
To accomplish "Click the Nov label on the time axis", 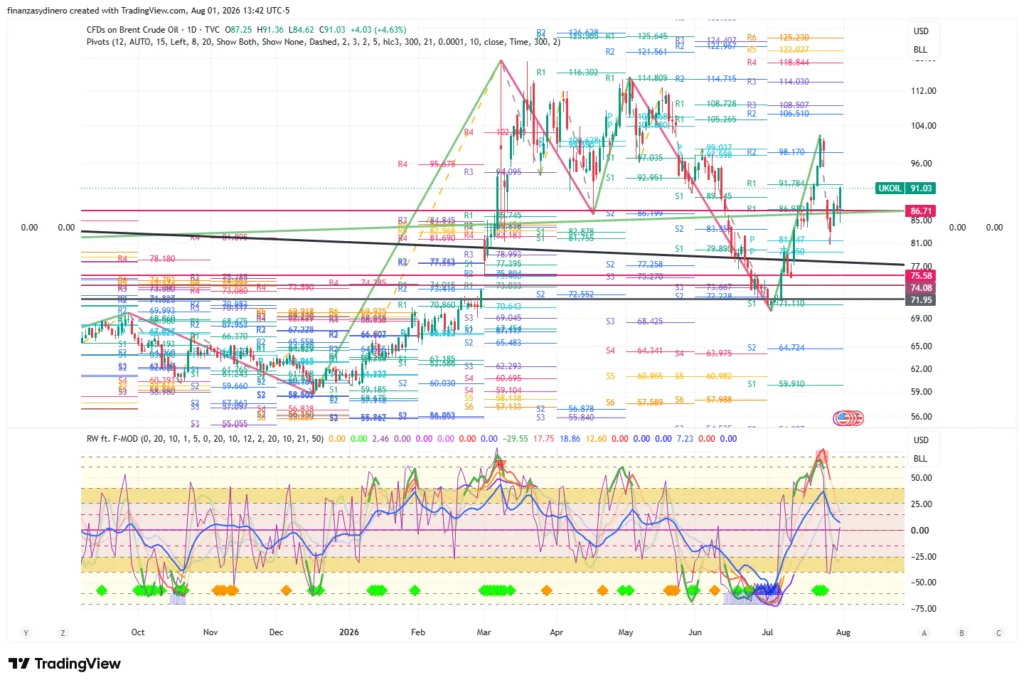I will tap(210, 632).
